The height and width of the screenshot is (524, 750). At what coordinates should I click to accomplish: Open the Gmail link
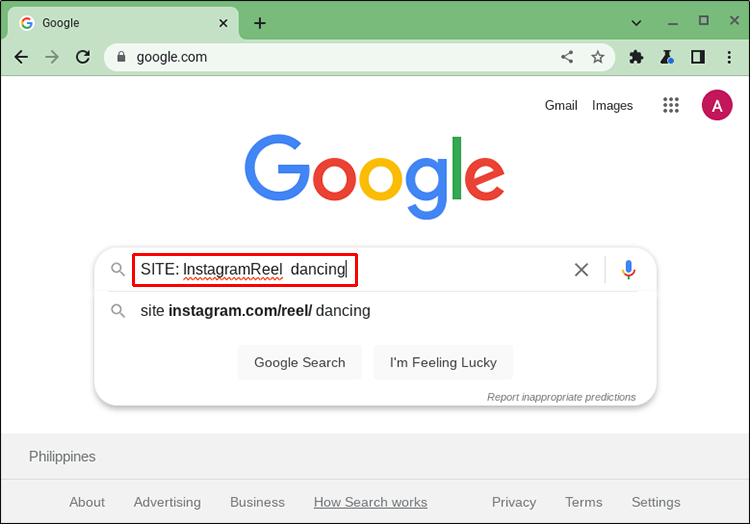(561, 105)
